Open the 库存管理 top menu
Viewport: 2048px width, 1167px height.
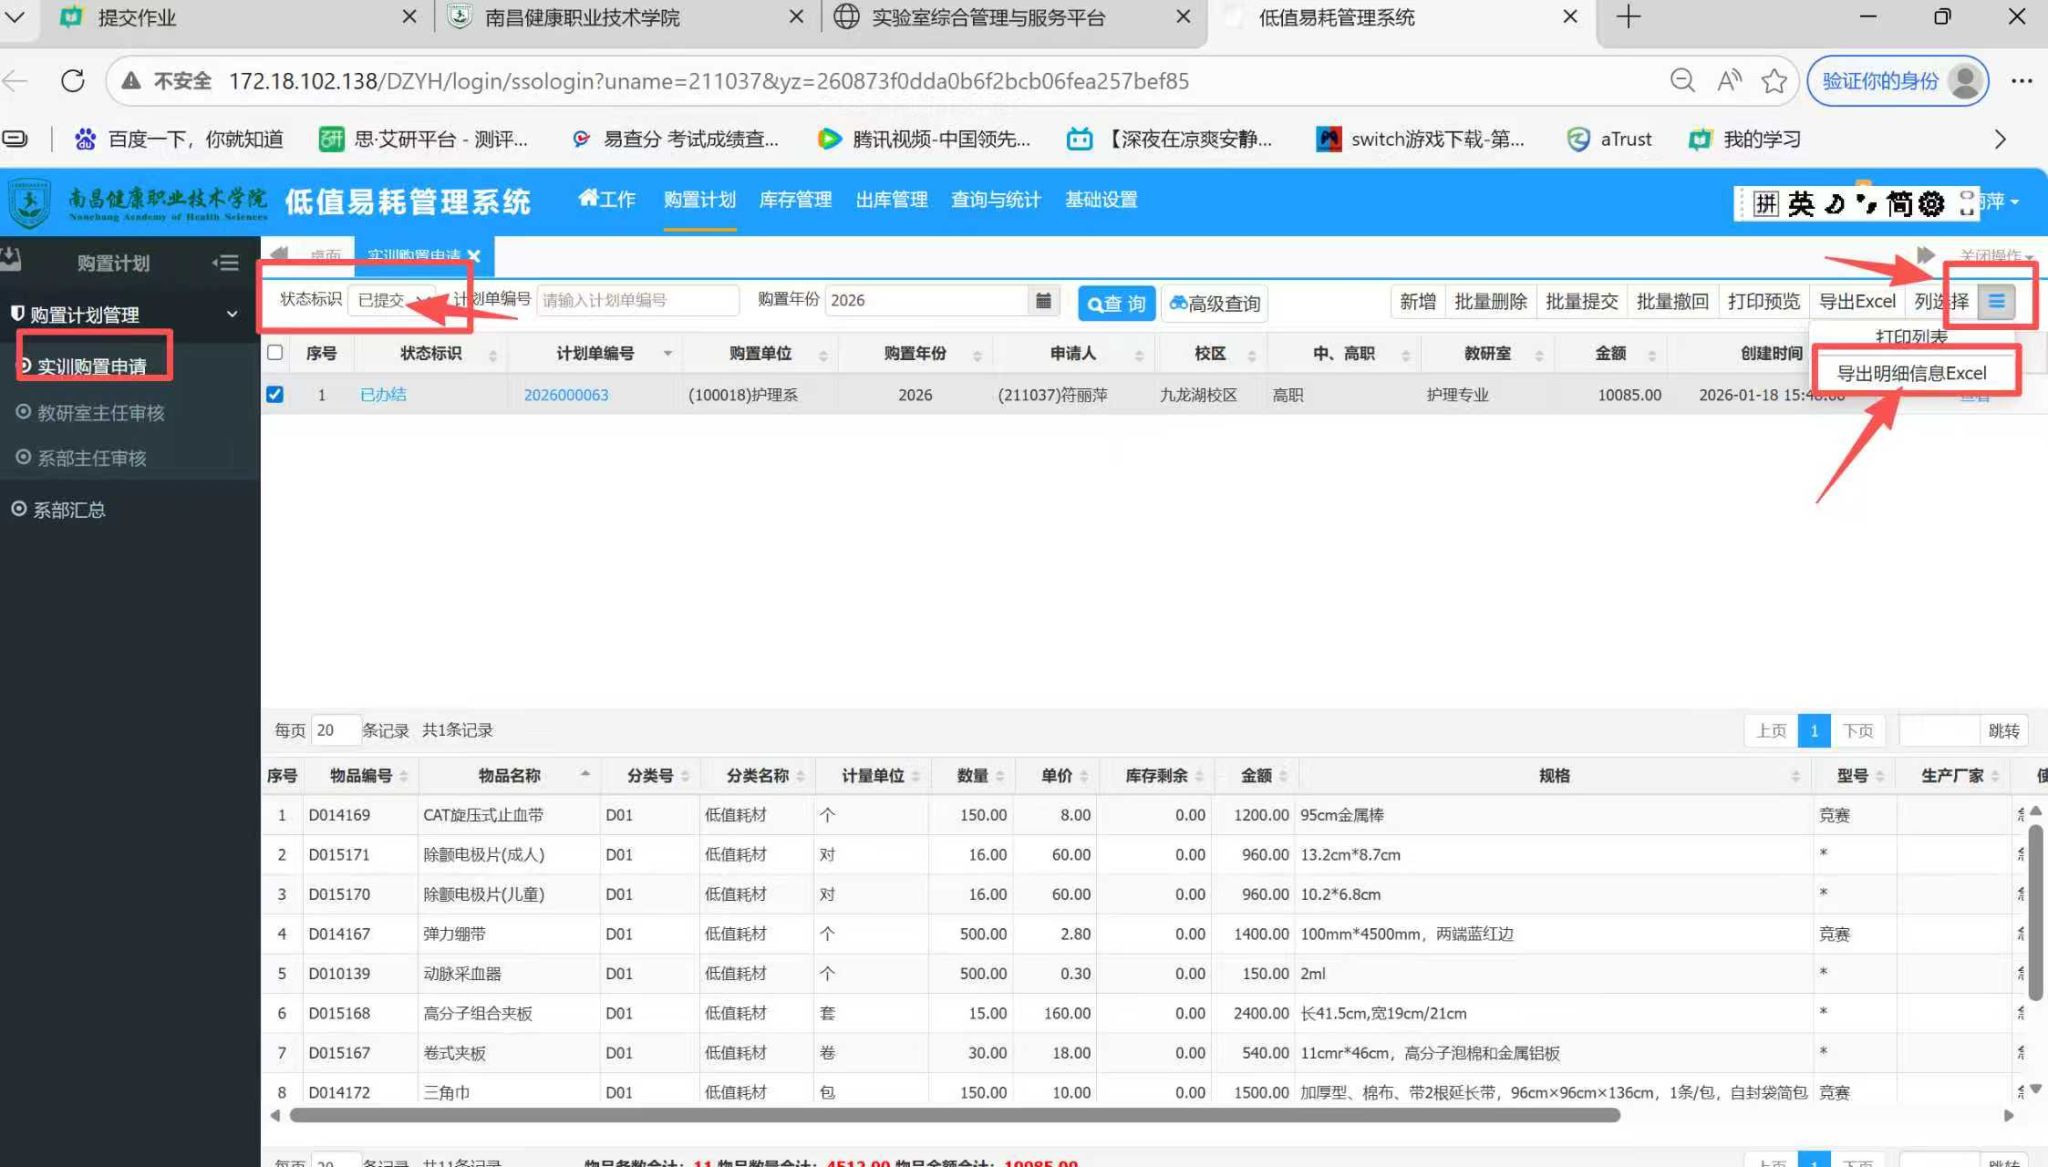(x=795, y=200)
